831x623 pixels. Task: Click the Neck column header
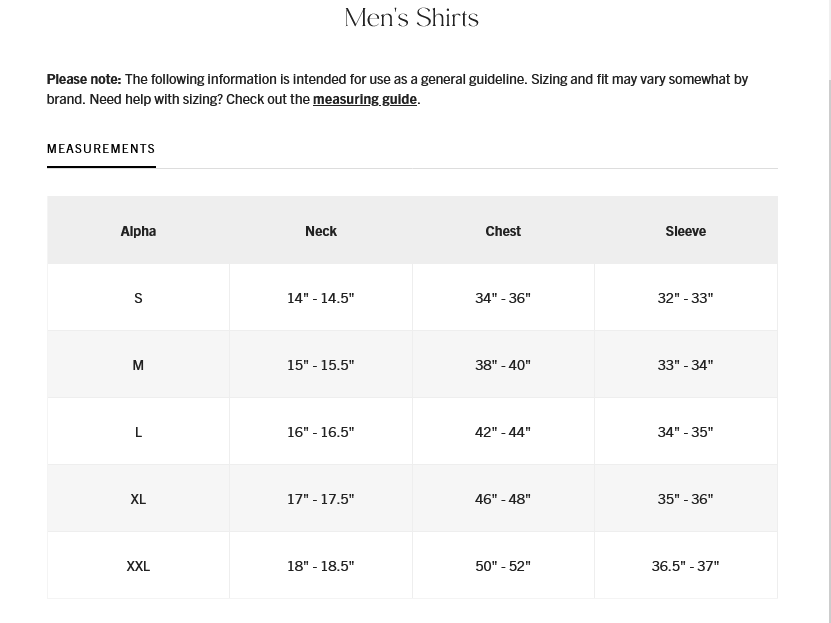click(x=321, y=231)
